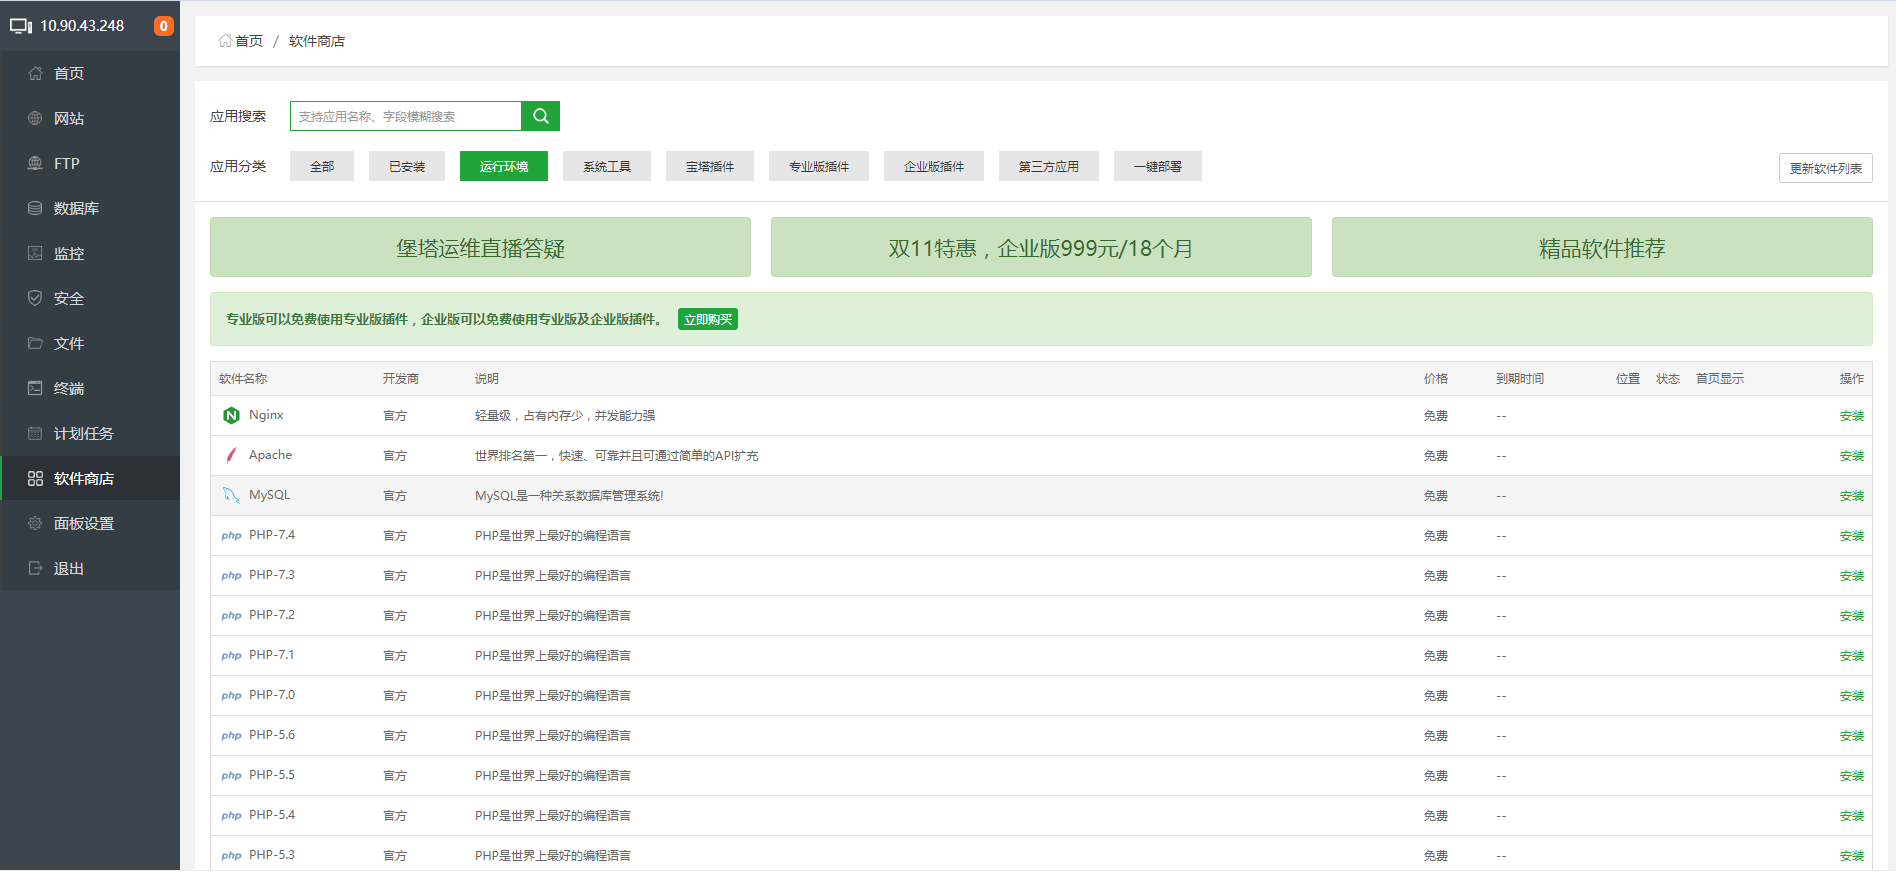1896x875 pixels.
Task: Open the 堡塔运维直播答疑 banner
Action: 480,247
